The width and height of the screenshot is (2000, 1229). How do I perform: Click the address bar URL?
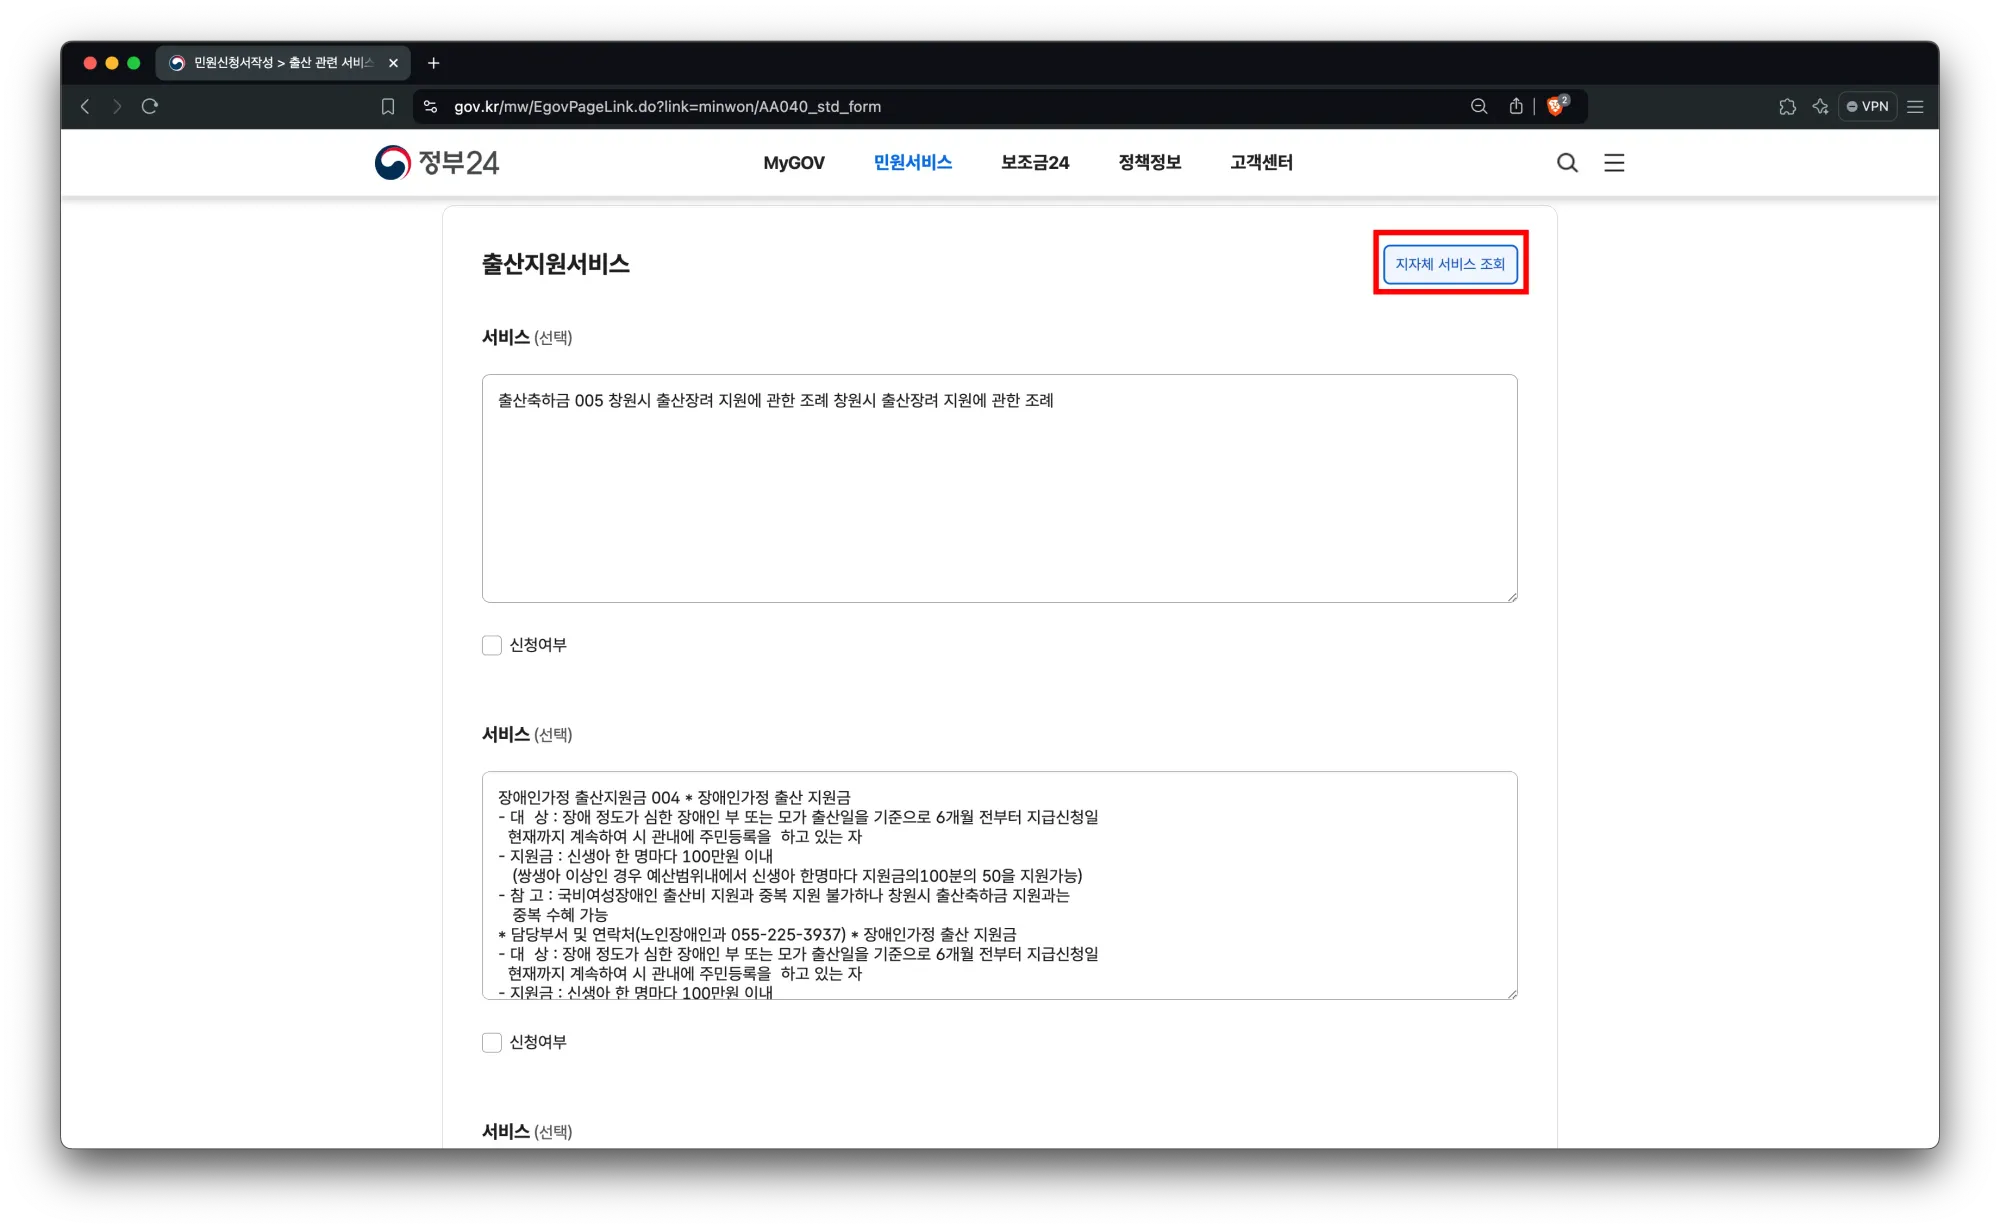tap(667, 106)
